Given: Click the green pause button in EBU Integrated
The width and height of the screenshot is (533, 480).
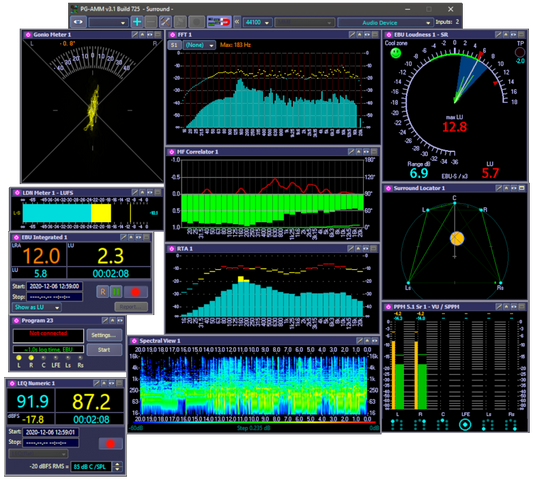Looking at the screenshot, I should coord(116,292).
